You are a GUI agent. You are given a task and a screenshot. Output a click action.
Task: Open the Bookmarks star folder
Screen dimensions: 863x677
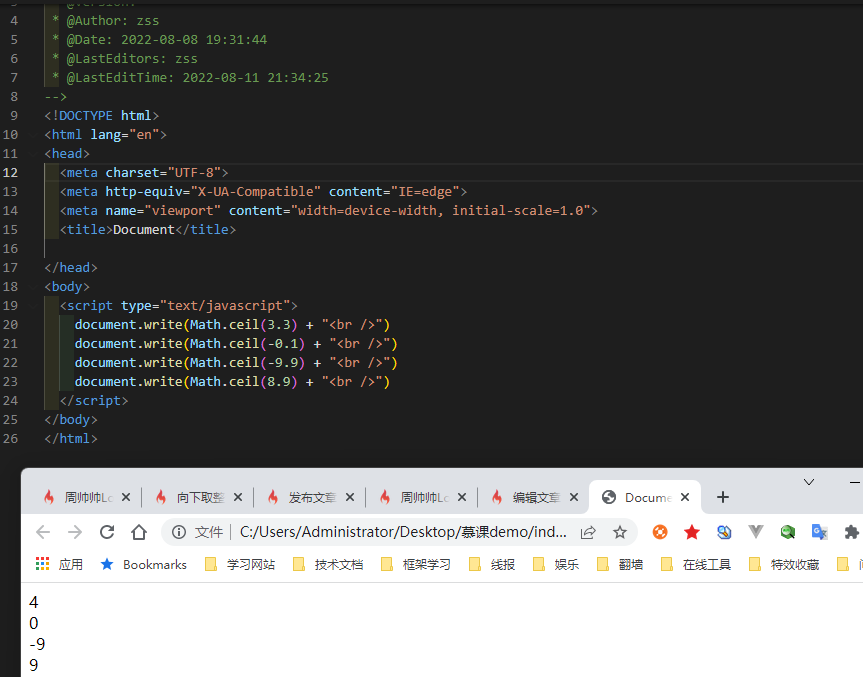coord(144,564)
